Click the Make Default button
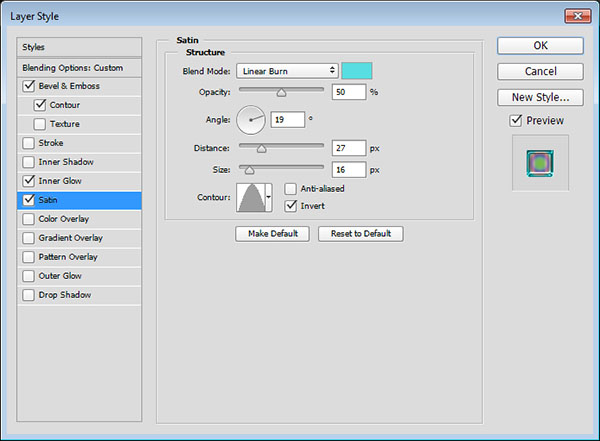 tap(272, 234)
